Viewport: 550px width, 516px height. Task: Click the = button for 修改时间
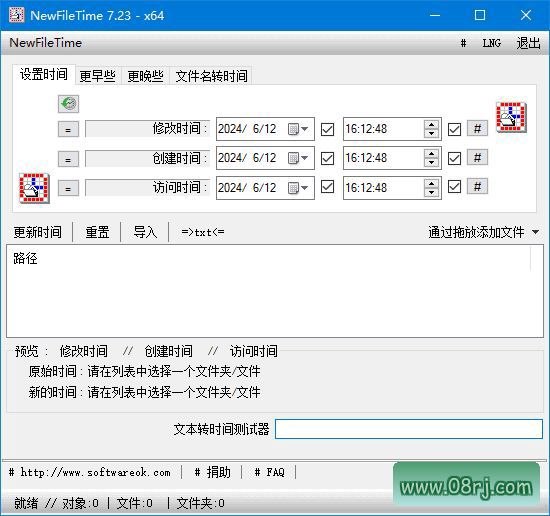click(68, 129)
